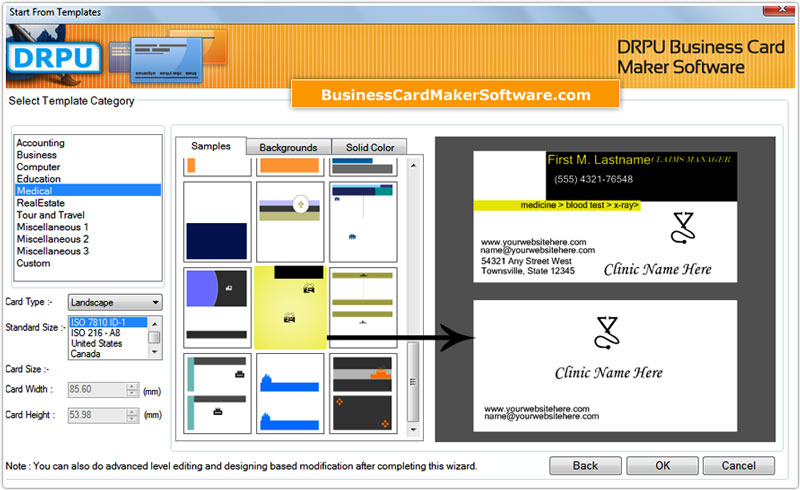Choose the navy blue block template thumbnail
The height and width of the screenshot is (490, 800).
(x=217, y=221)
